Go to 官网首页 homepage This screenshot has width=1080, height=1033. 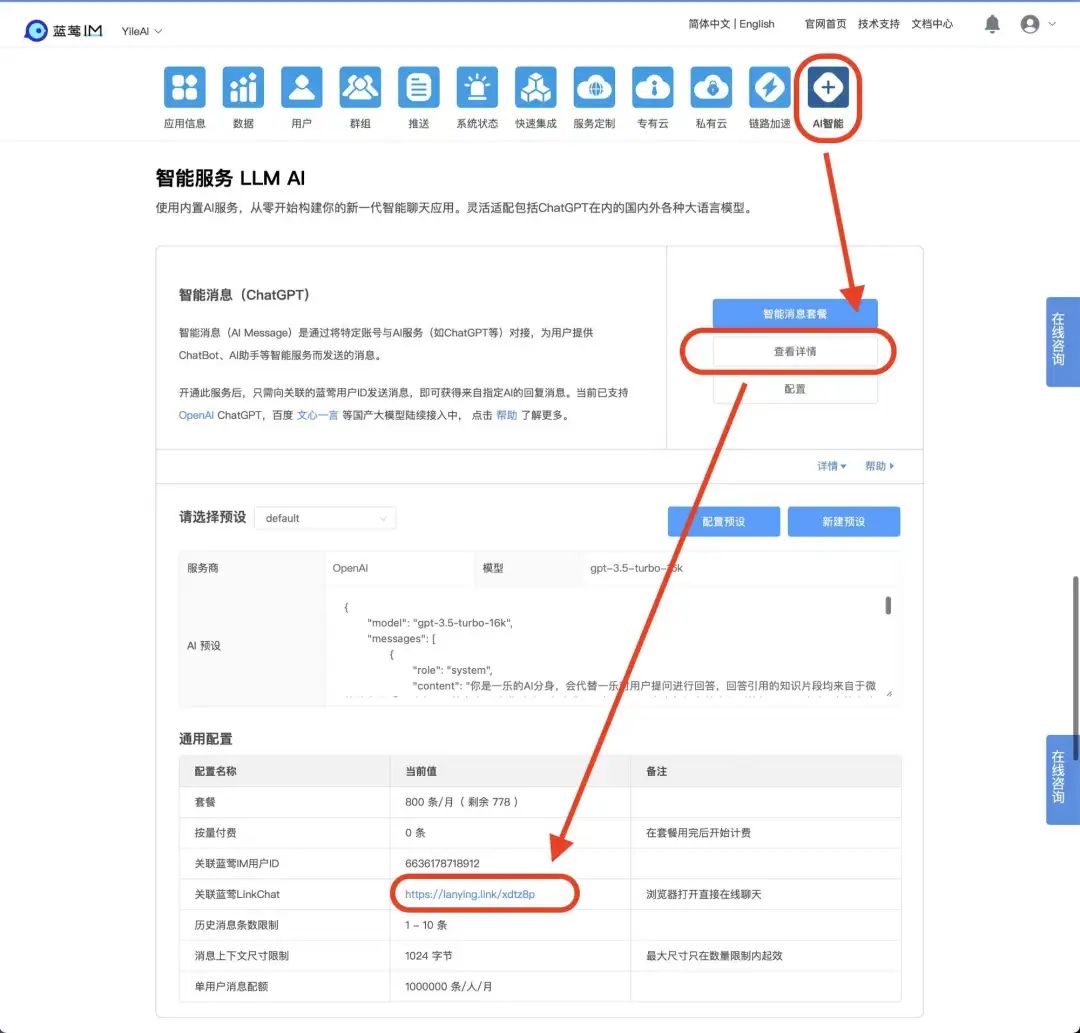tap(825, 24)
